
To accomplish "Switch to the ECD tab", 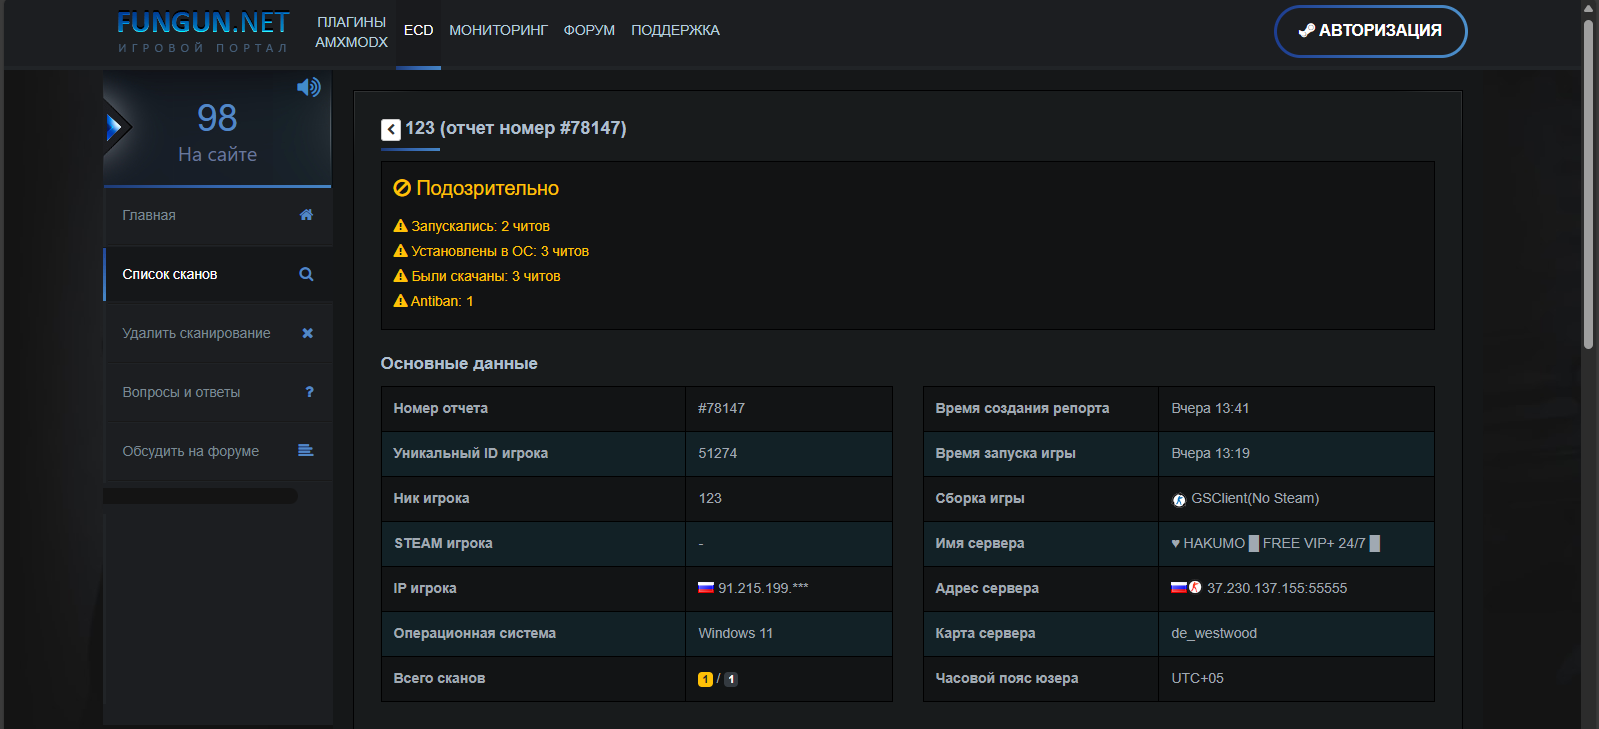I will coord(418,31).
